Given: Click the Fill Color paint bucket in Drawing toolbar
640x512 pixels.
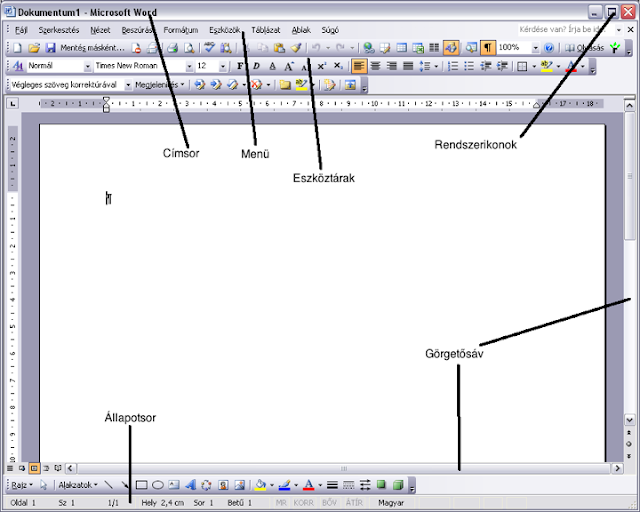Looking at the screenshot, I should (x=260, y=485).
